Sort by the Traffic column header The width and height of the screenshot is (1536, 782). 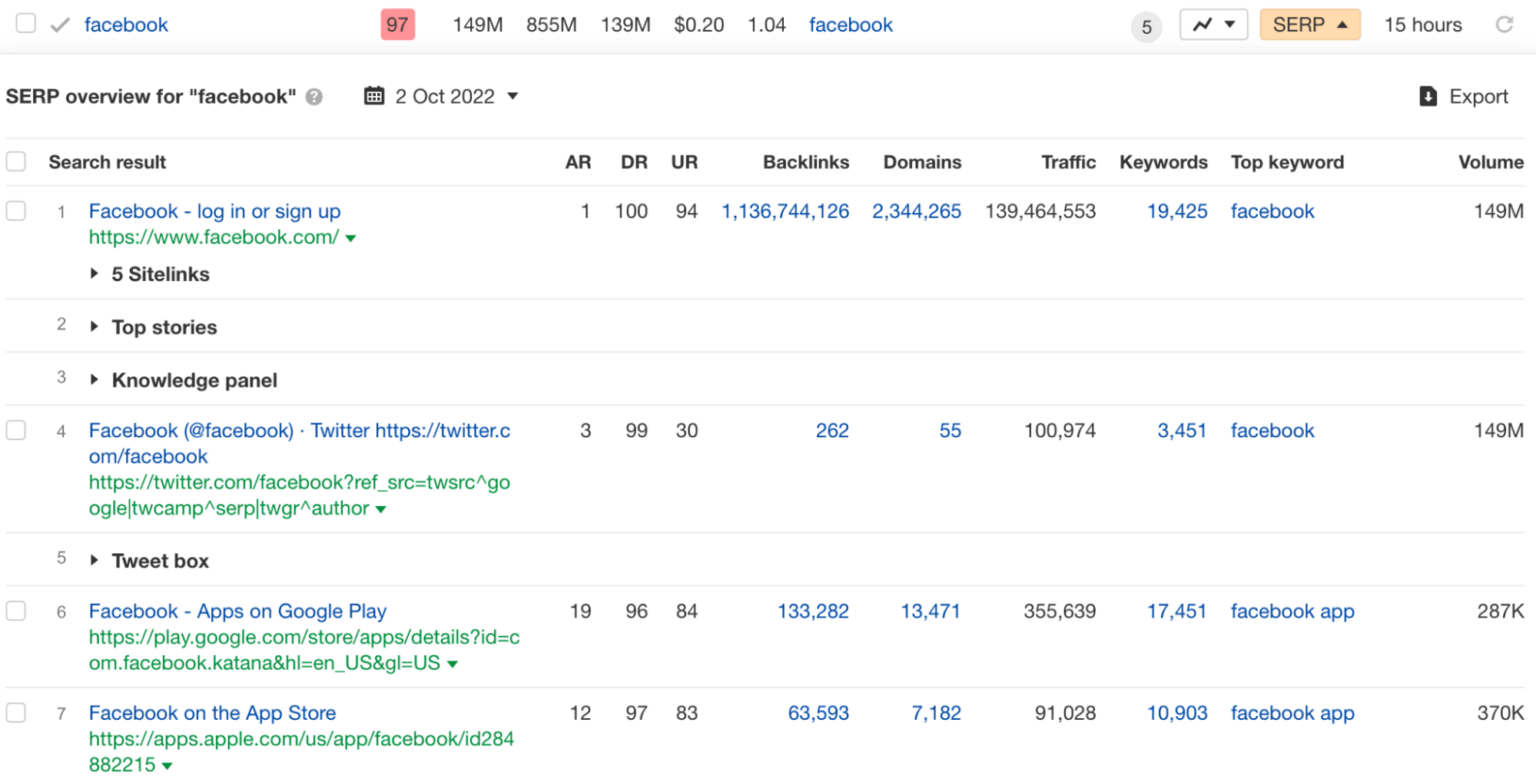(1067, 162)
